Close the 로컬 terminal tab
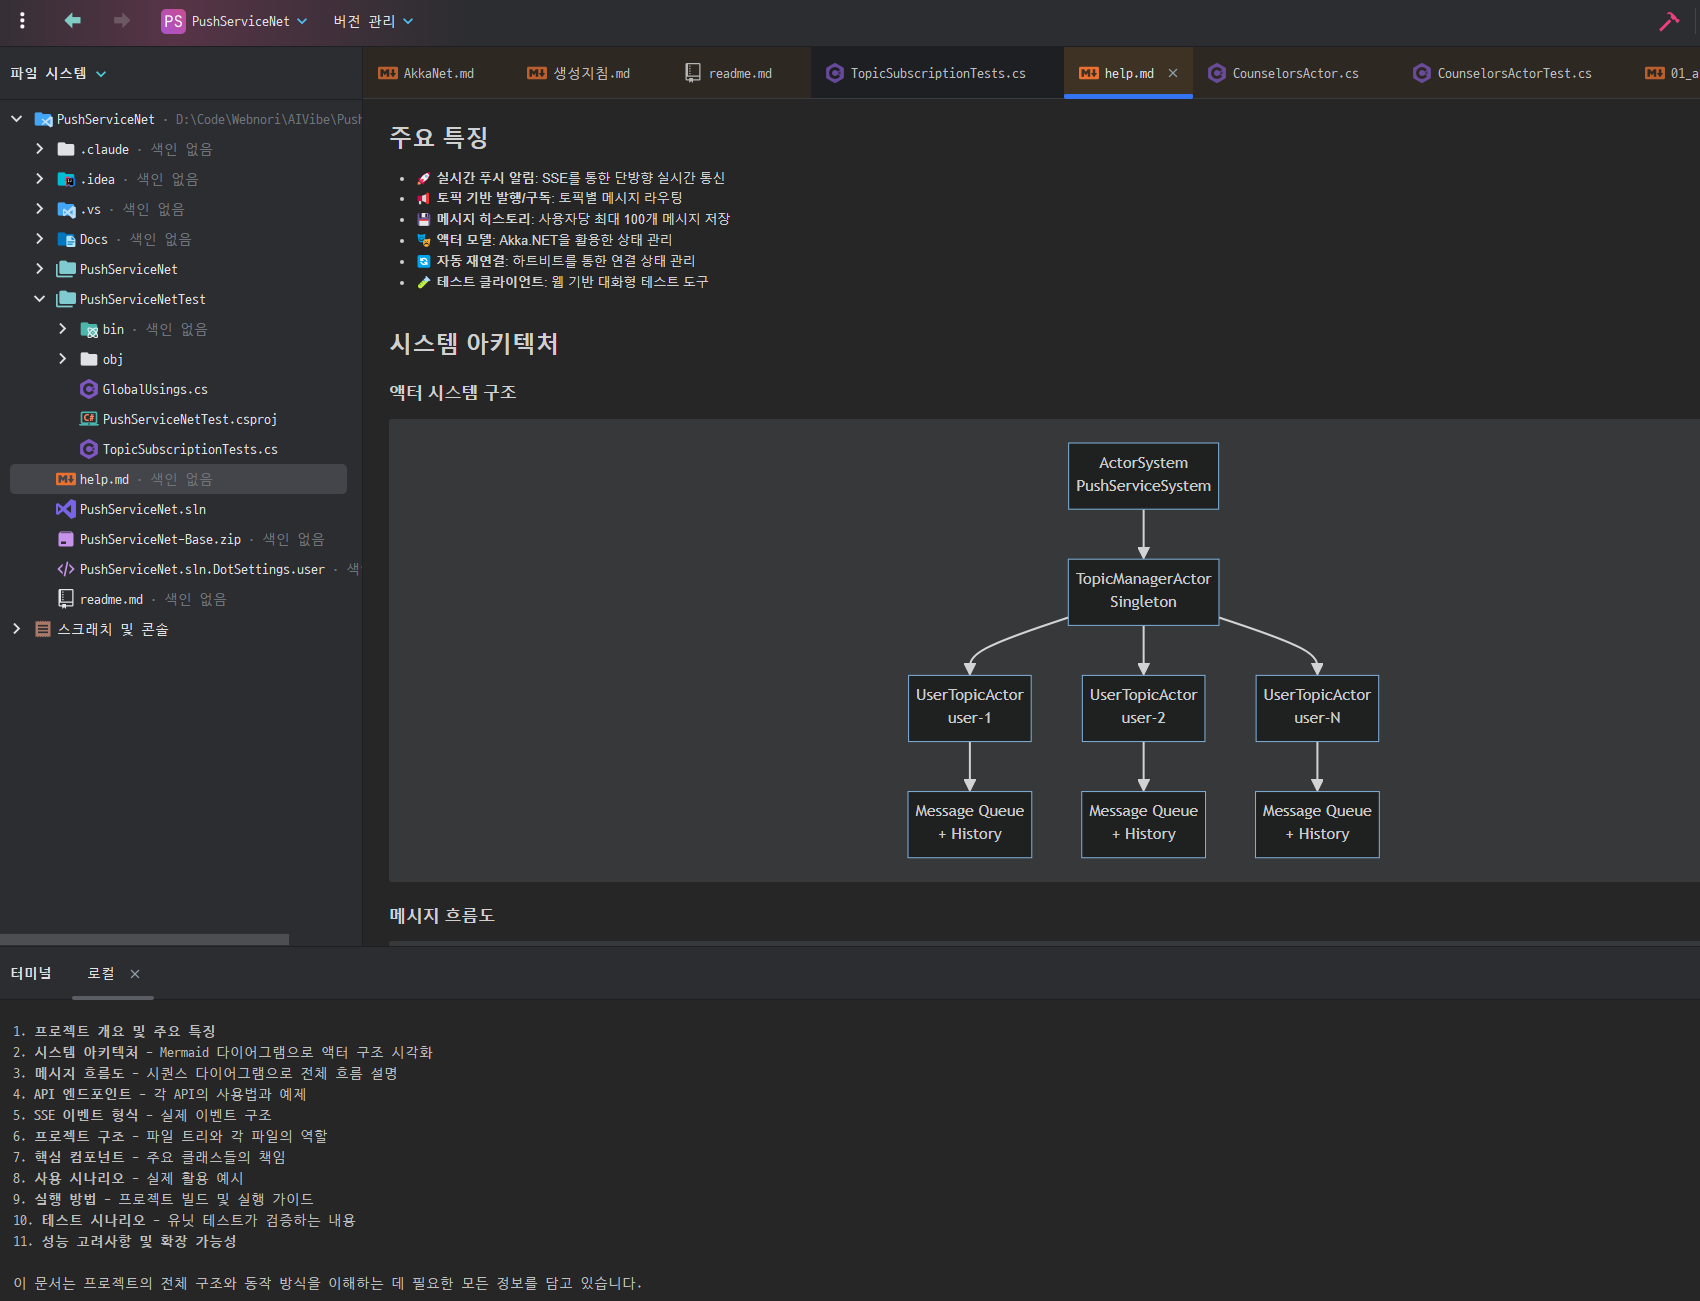Image resolution: width=1700 pixels, height=1301 pixels. 135,974
